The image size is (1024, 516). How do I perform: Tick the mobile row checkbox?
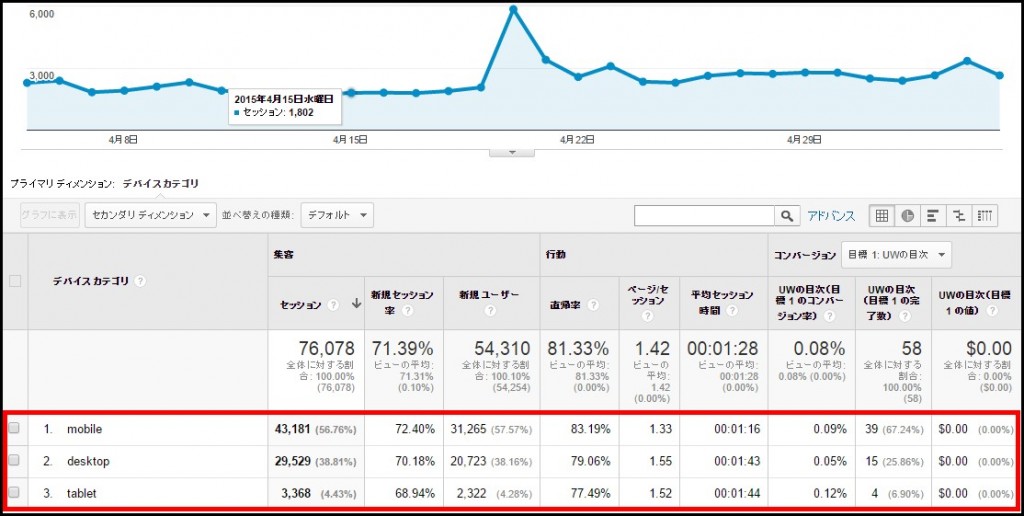click(14, 428)
